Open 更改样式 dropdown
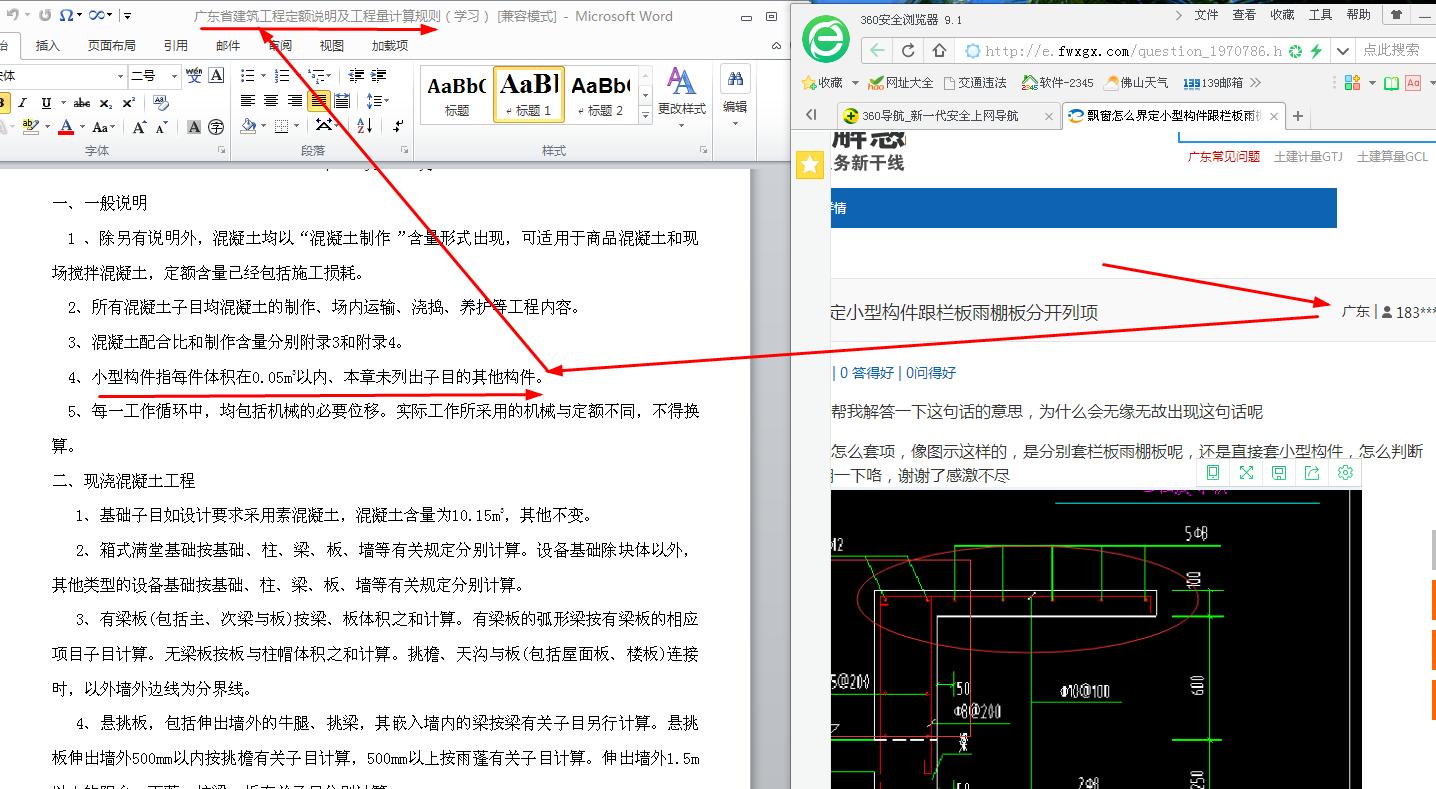Image resolution: width=1436 pixels, height=789 pixels. 681,96
